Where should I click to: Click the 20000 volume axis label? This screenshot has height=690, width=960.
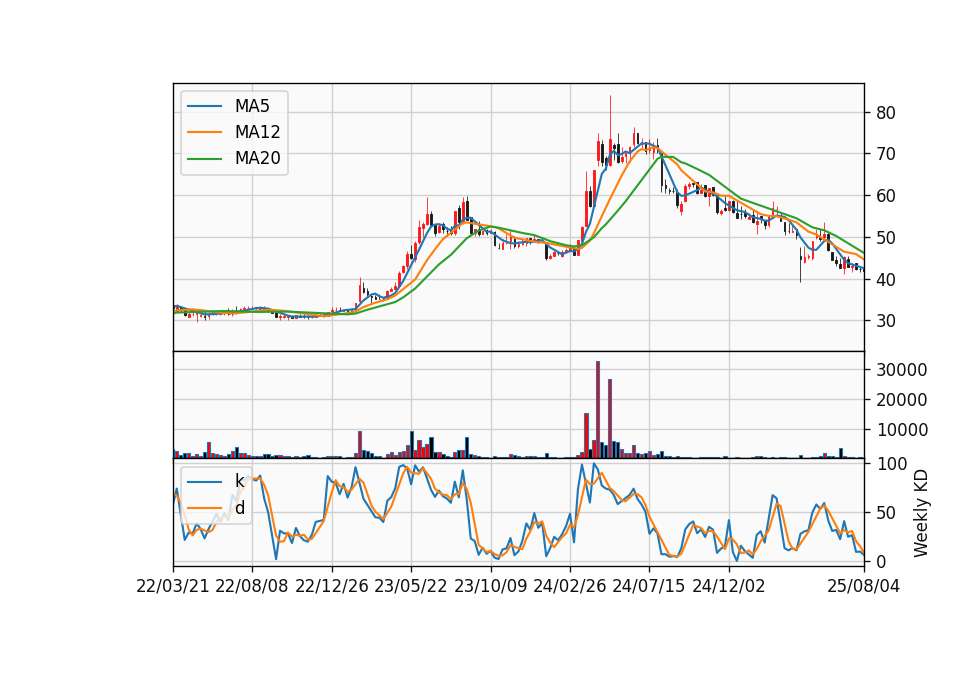coord(902,400)
